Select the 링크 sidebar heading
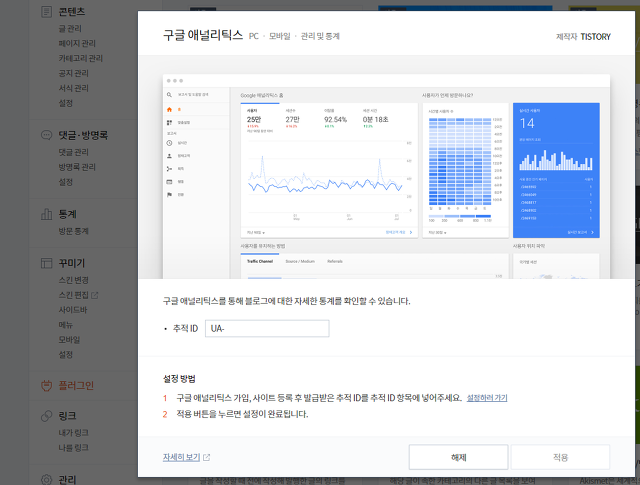Viewport: 640px width, 485px height. coord(67,416)
